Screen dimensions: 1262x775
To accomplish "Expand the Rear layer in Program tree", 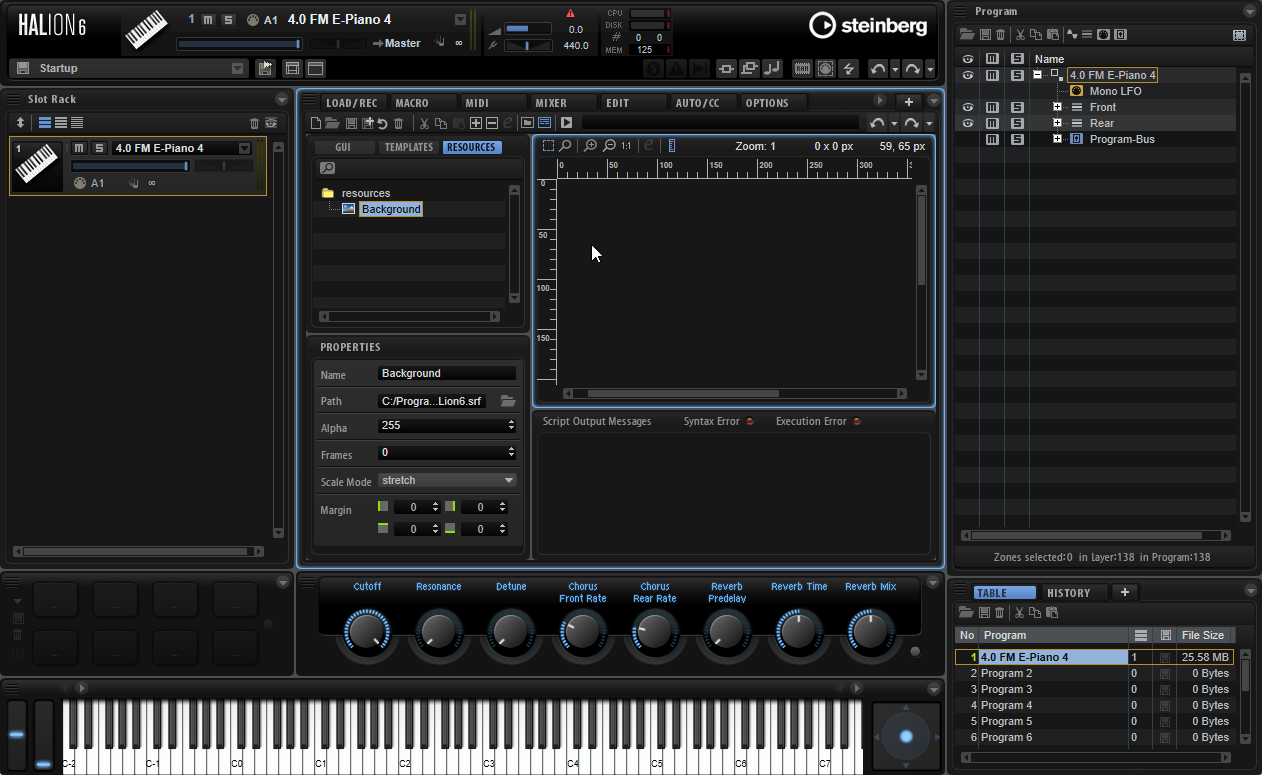I will coord(1057,123).
